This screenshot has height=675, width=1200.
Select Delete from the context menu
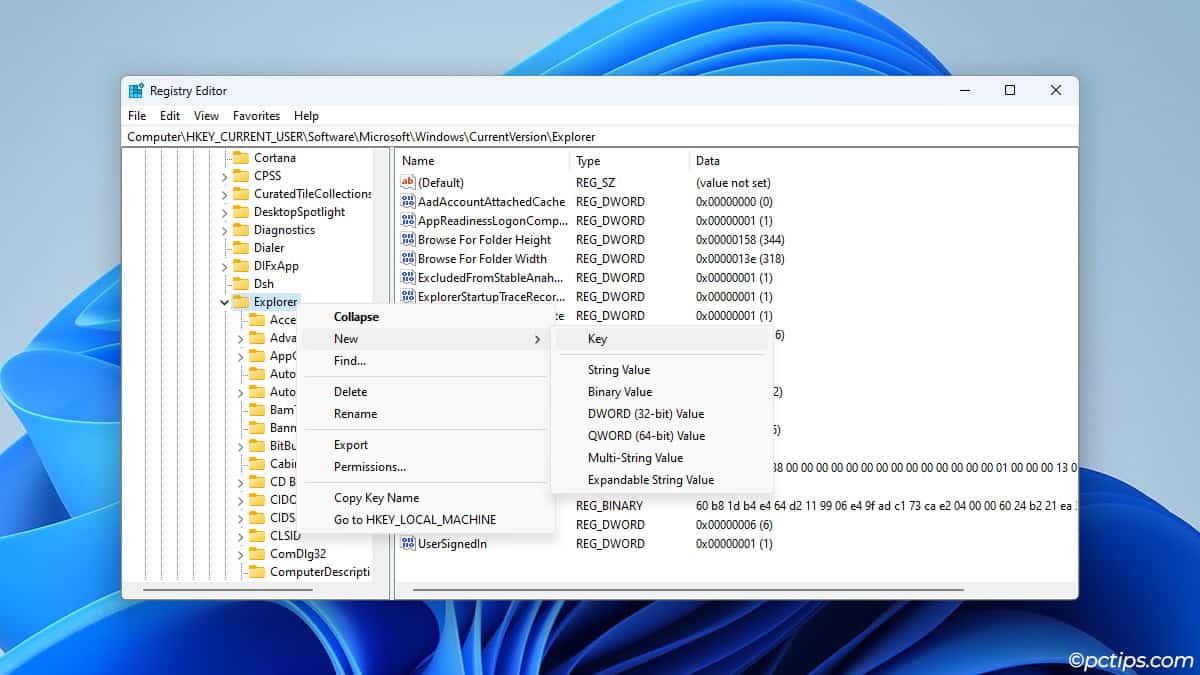[x=425, y=392]
